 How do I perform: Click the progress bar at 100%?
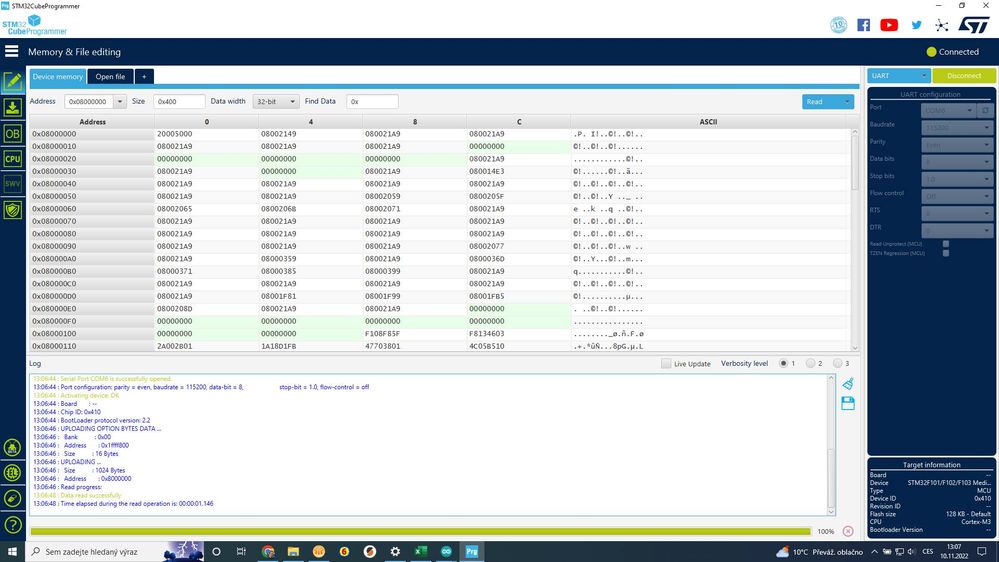[420, 531]
